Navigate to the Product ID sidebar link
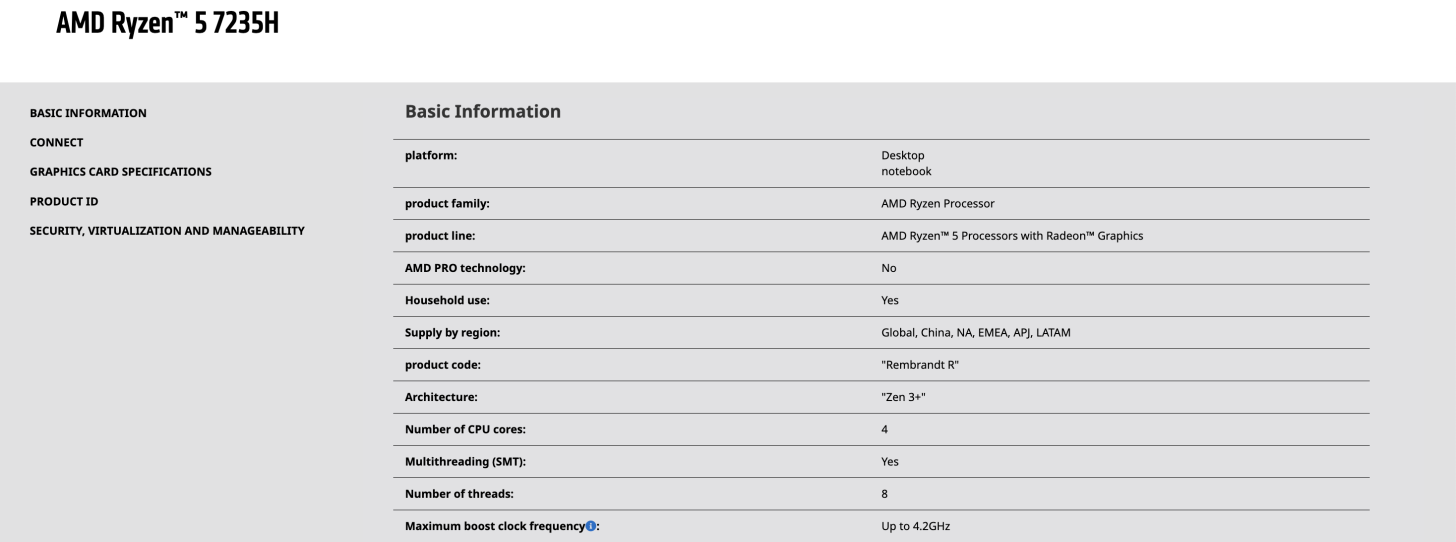This screenshot has height=542, width=1456. point(64,201)
